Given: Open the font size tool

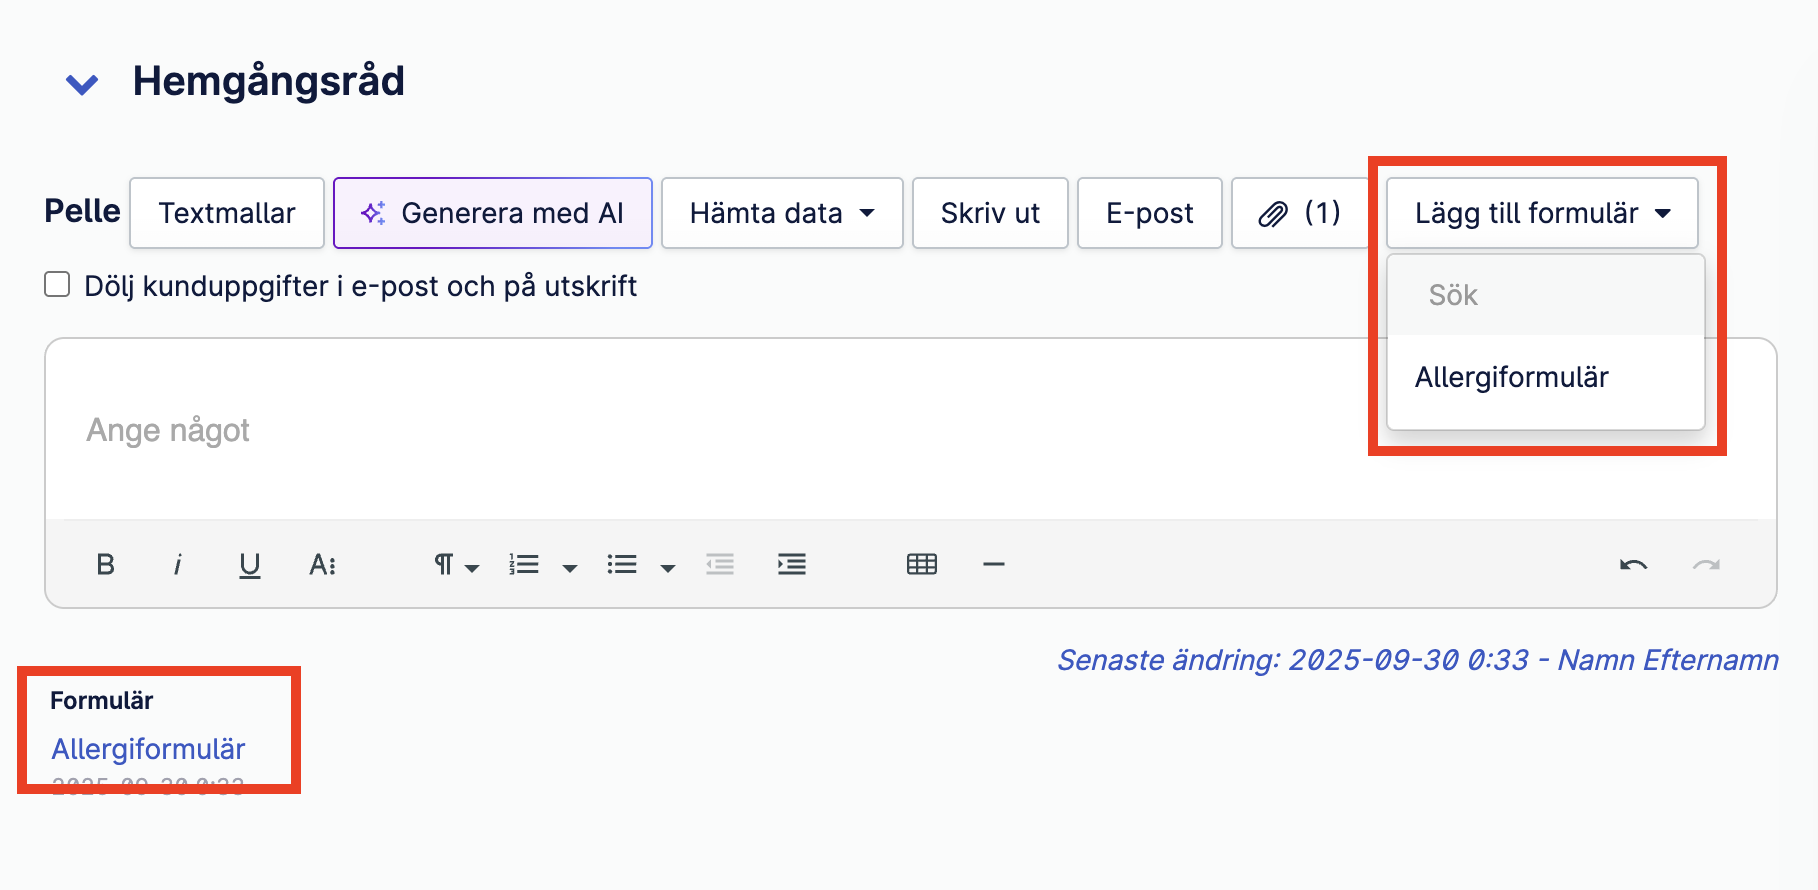Looking at the screenshot, I should pyautogui.click(x=322, y=565).
